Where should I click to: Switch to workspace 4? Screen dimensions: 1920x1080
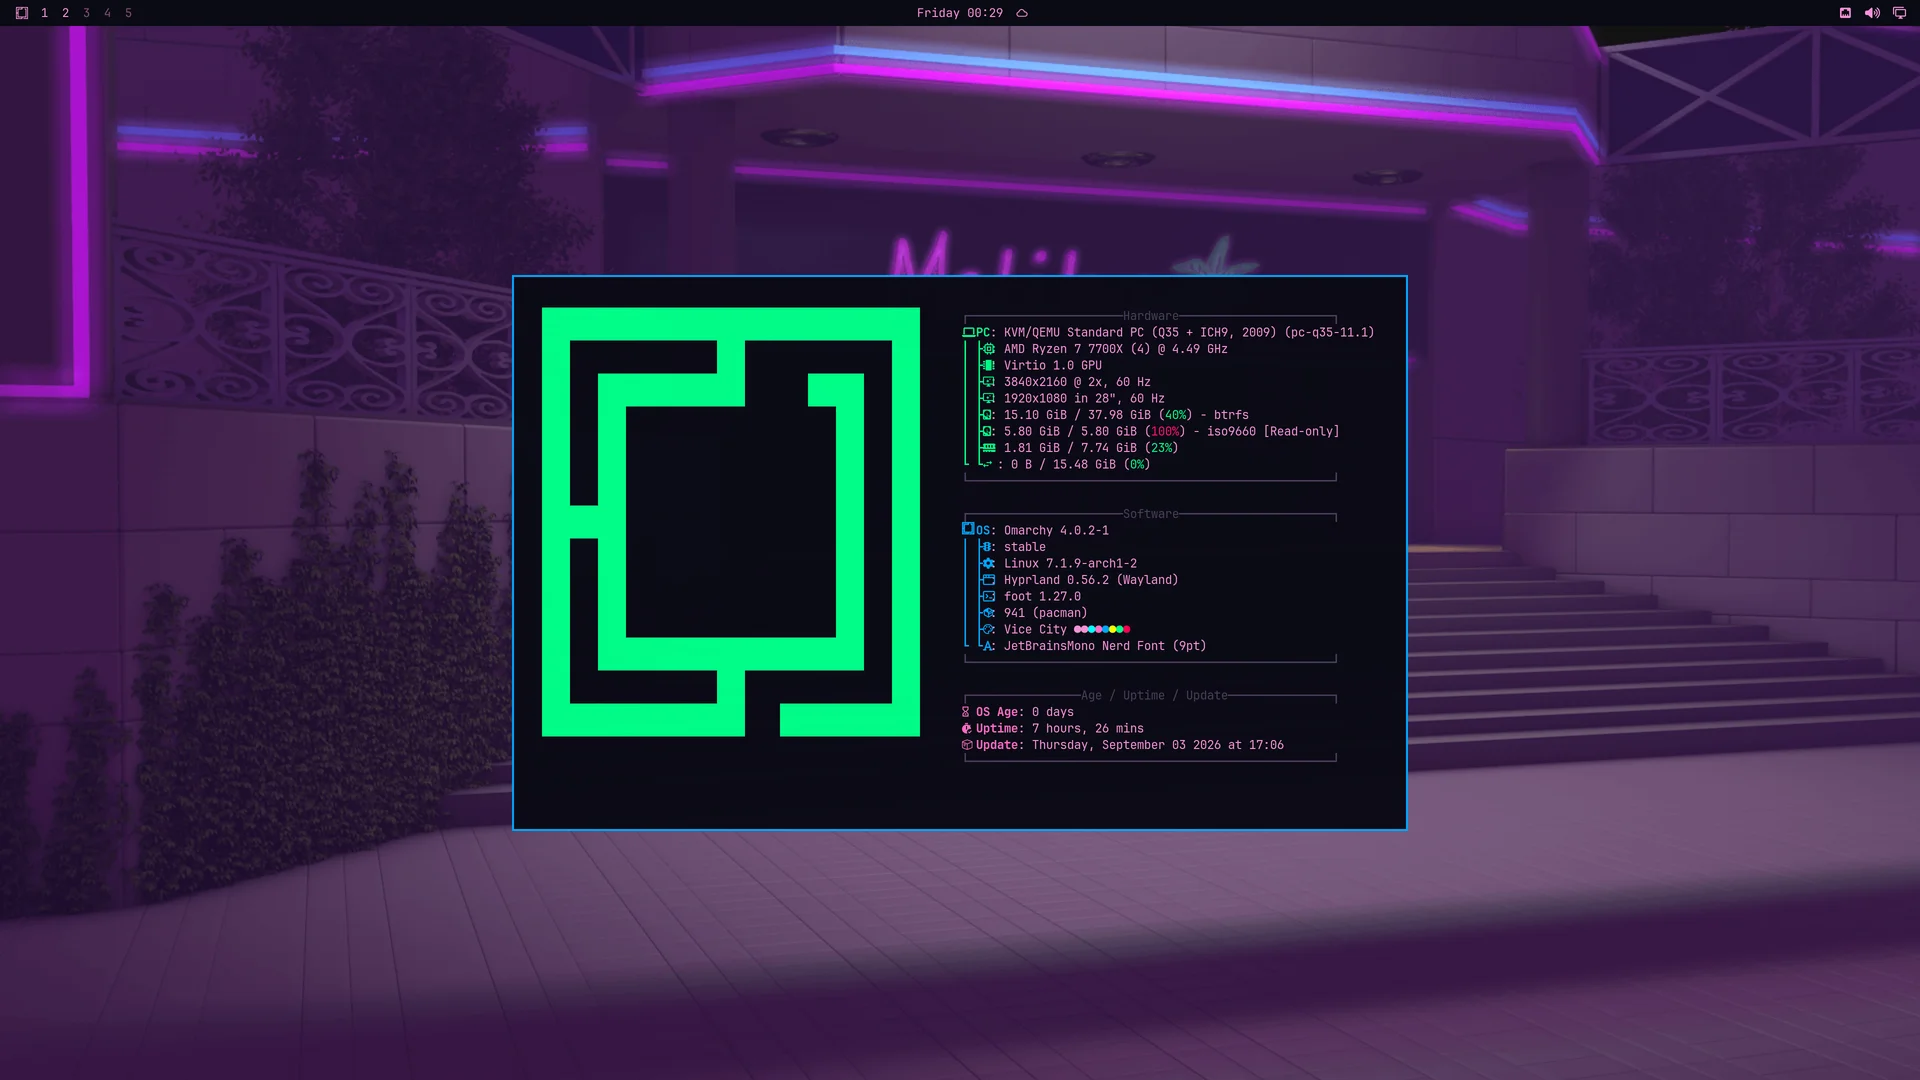click(x=107, y=13)
